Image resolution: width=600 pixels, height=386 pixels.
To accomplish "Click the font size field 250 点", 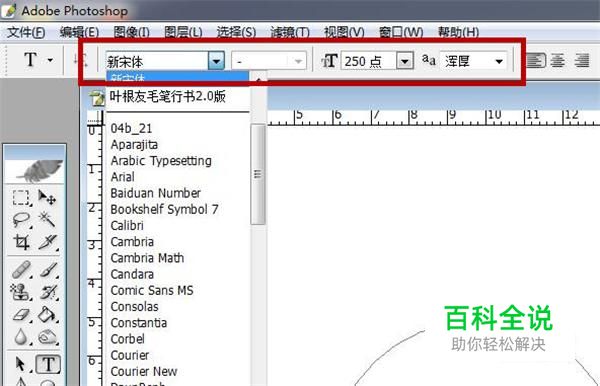I will pos(368,61).
